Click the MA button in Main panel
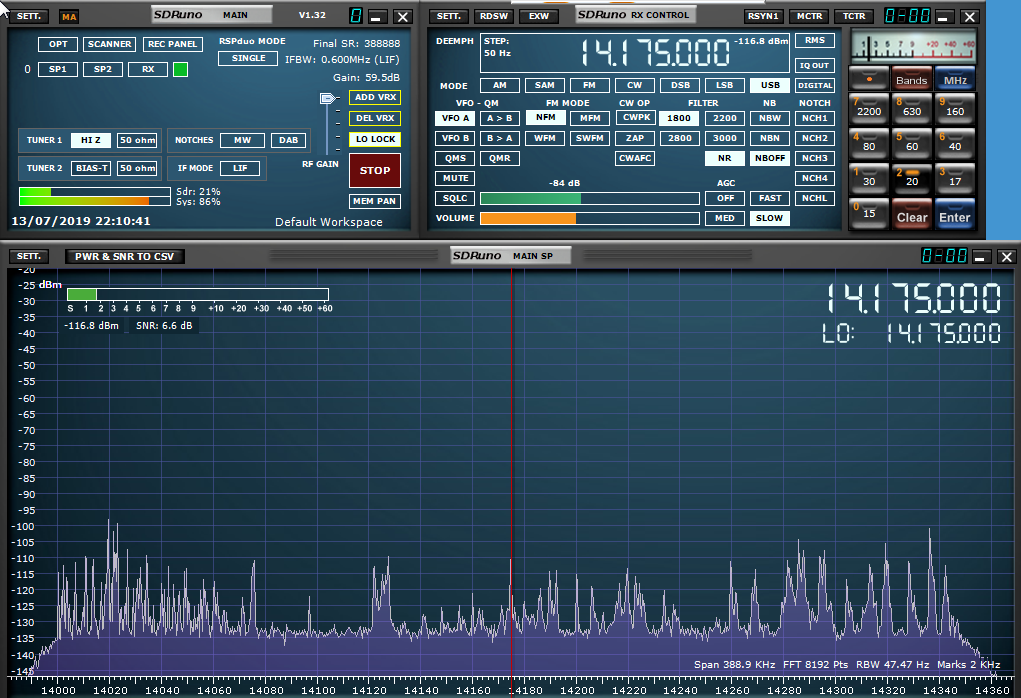This screenshot has width=1021, height=698. coord(69,16)
